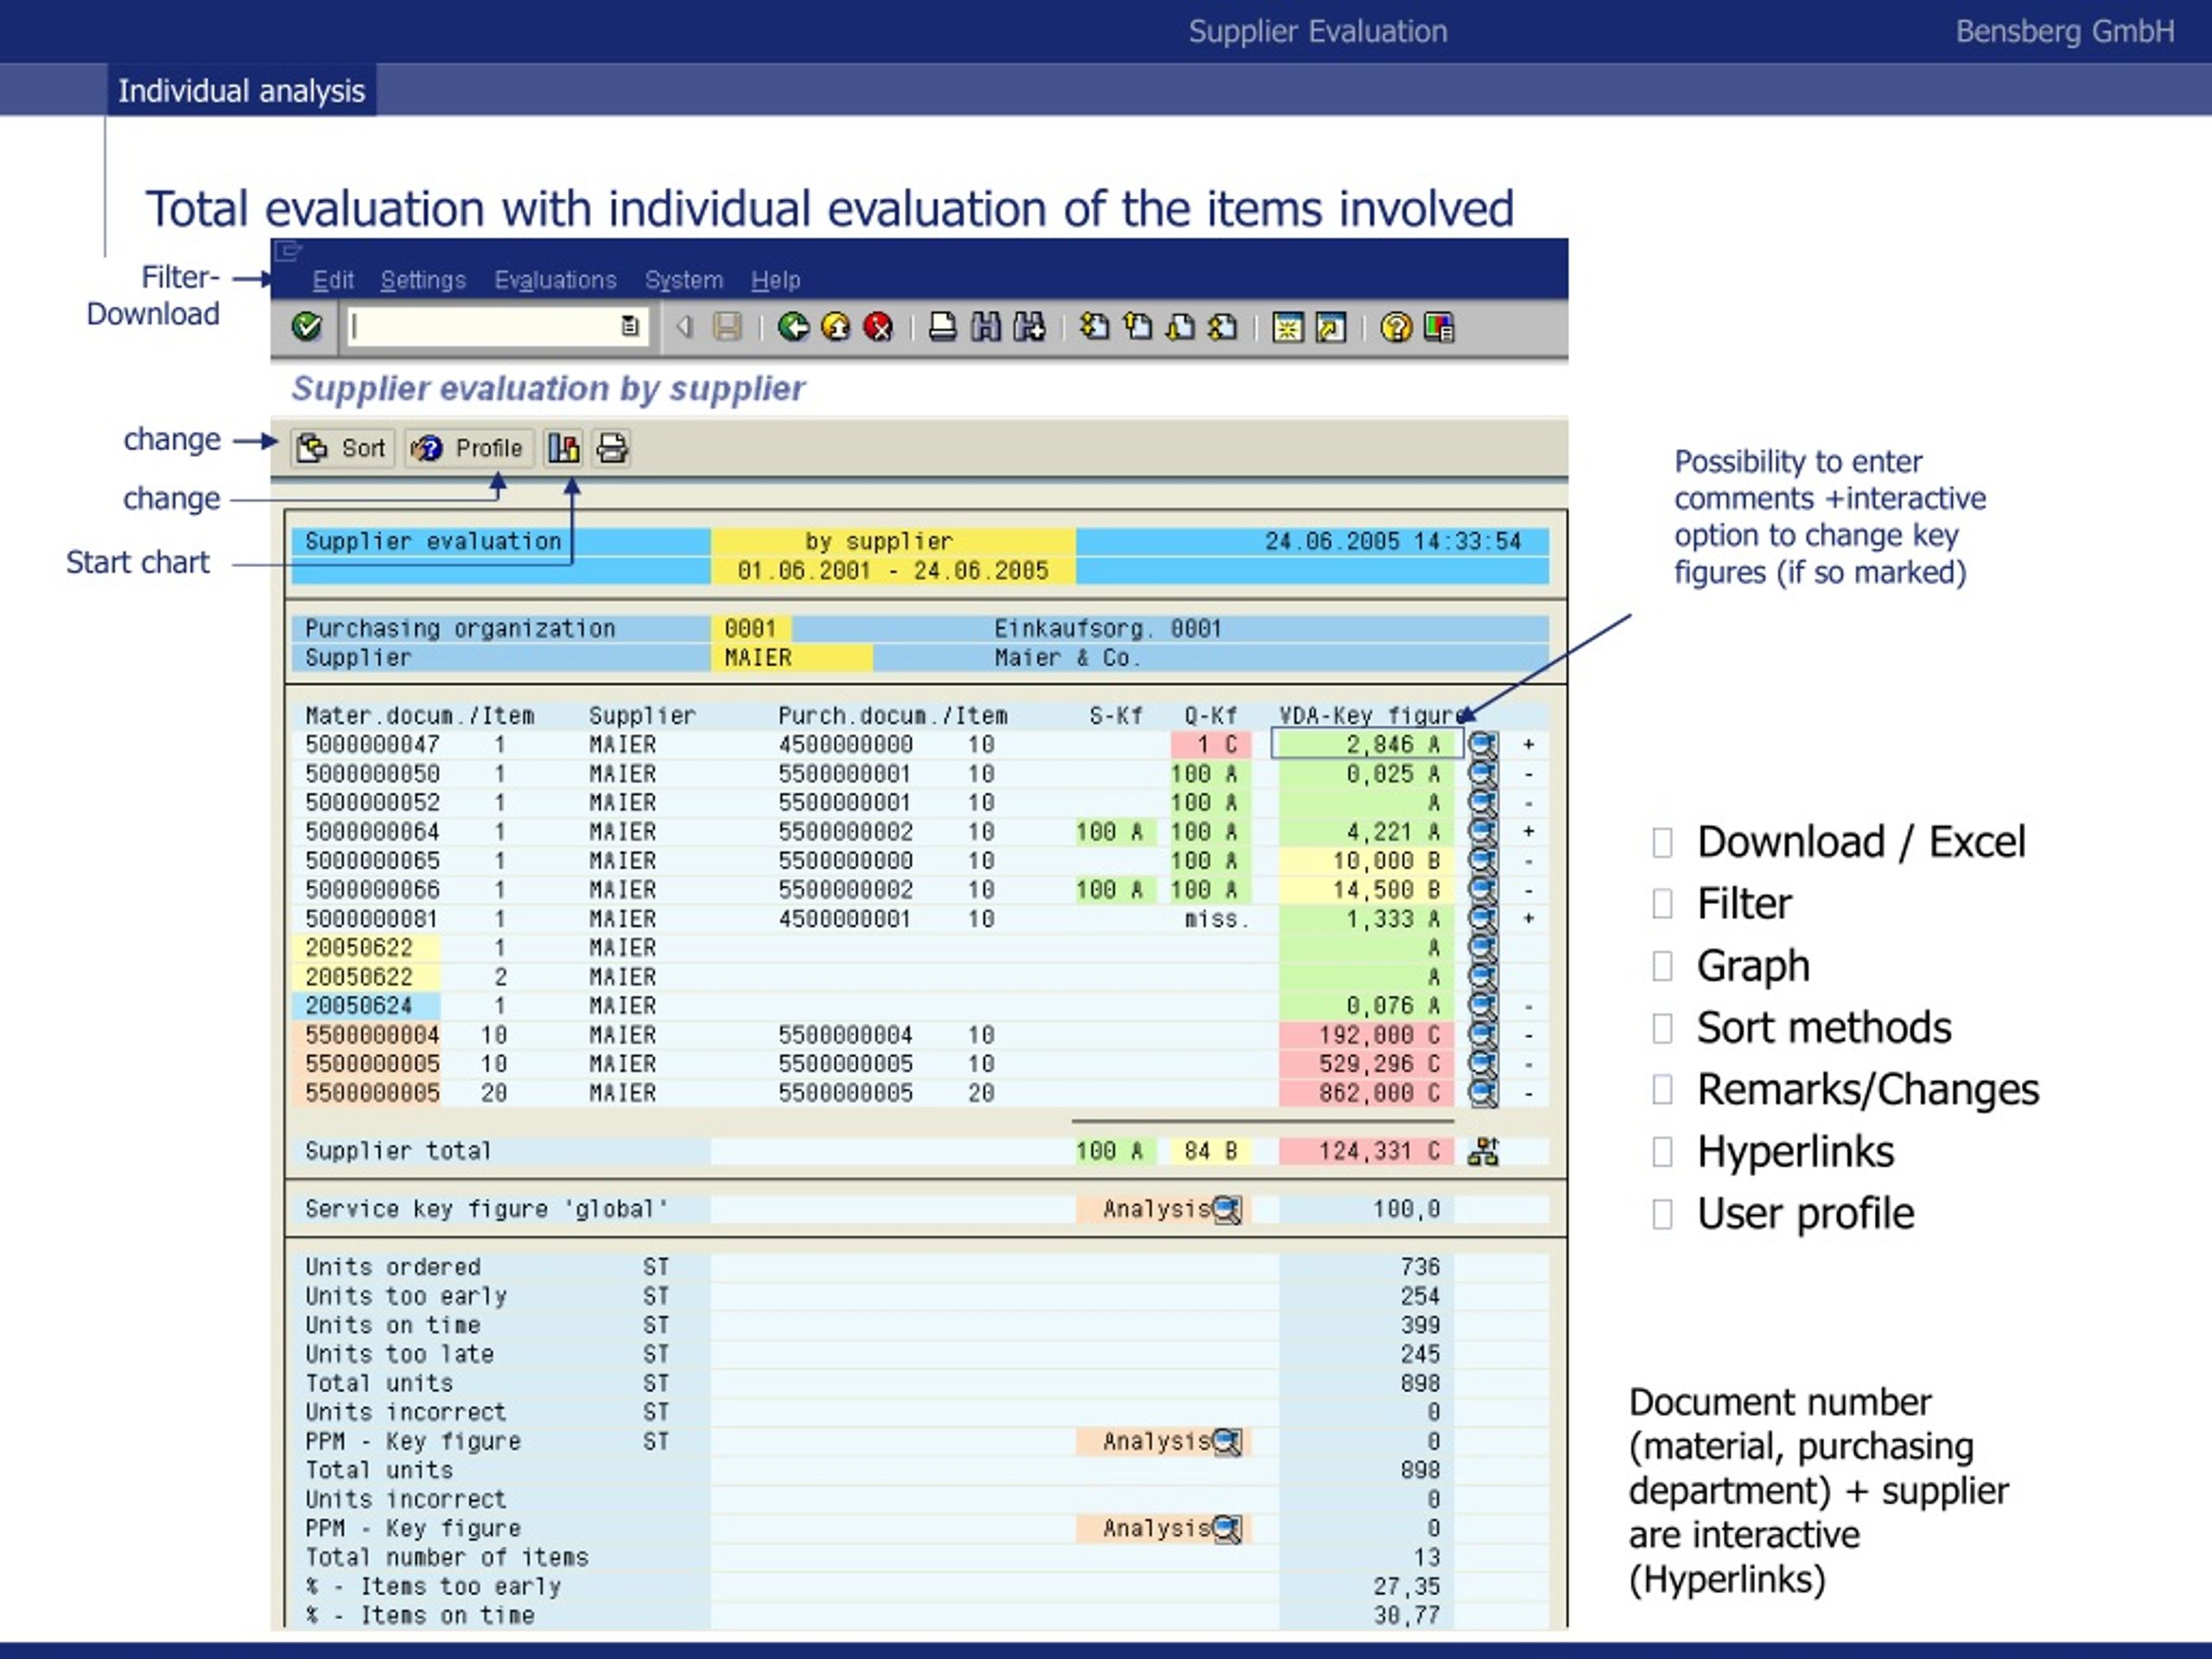Open the Evaluations menu
The height and width of the screenshot is (1659, 2212).
tap(555, 280)
